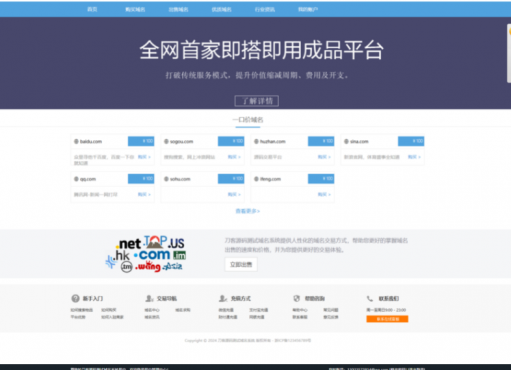Click the person icon beside 交易导航
511x370 pixels.
click(149, 298)
